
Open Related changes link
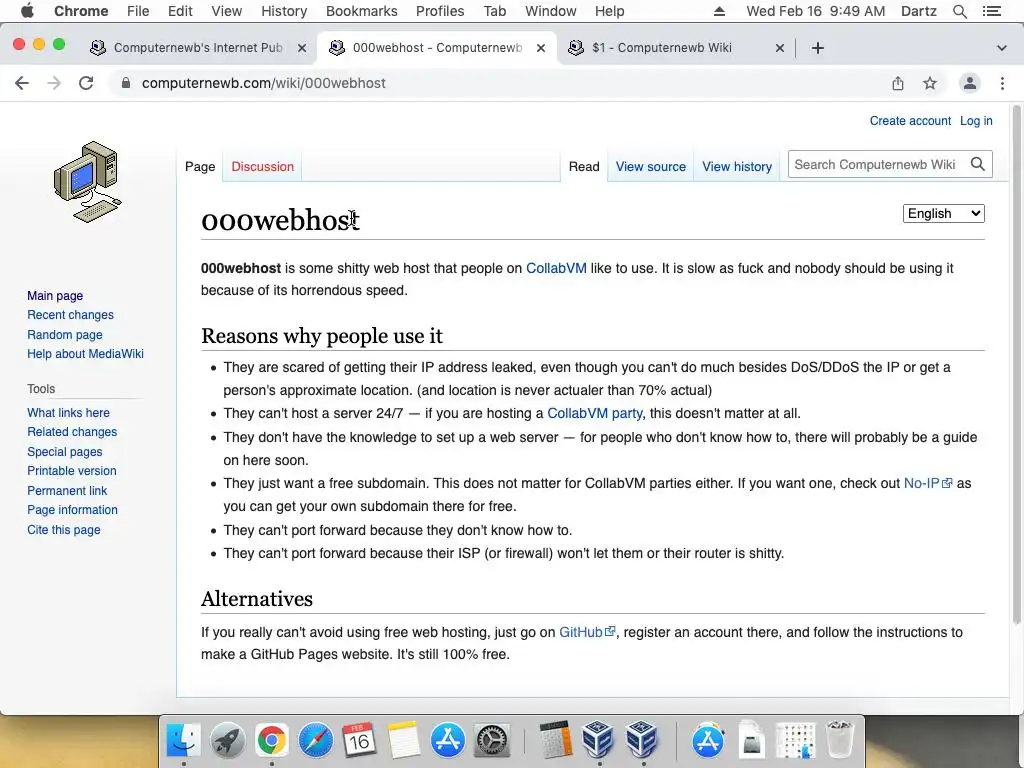pyautogui.click(x=72, y=432)
